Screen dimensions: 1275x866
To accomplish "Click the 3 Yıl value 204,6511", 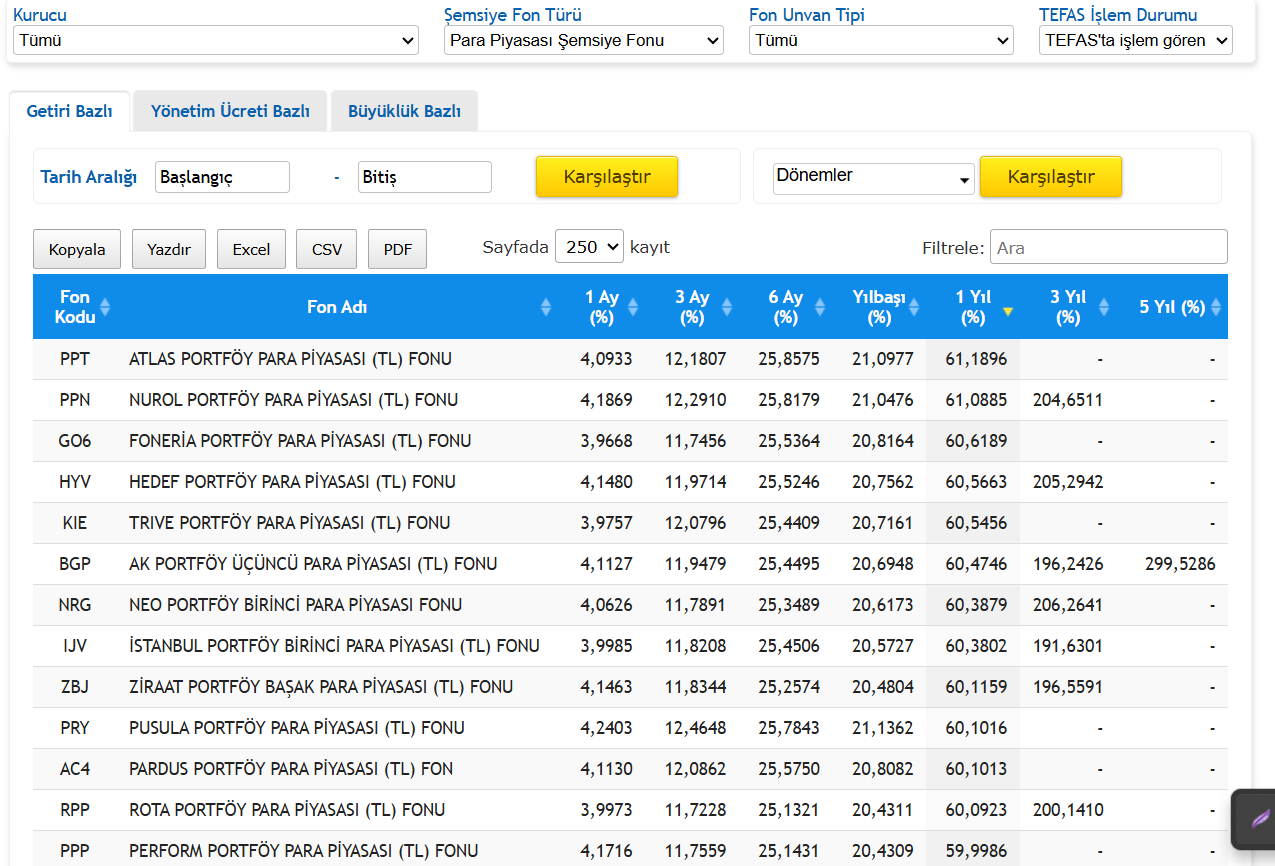I will [x=1068, y=400].
